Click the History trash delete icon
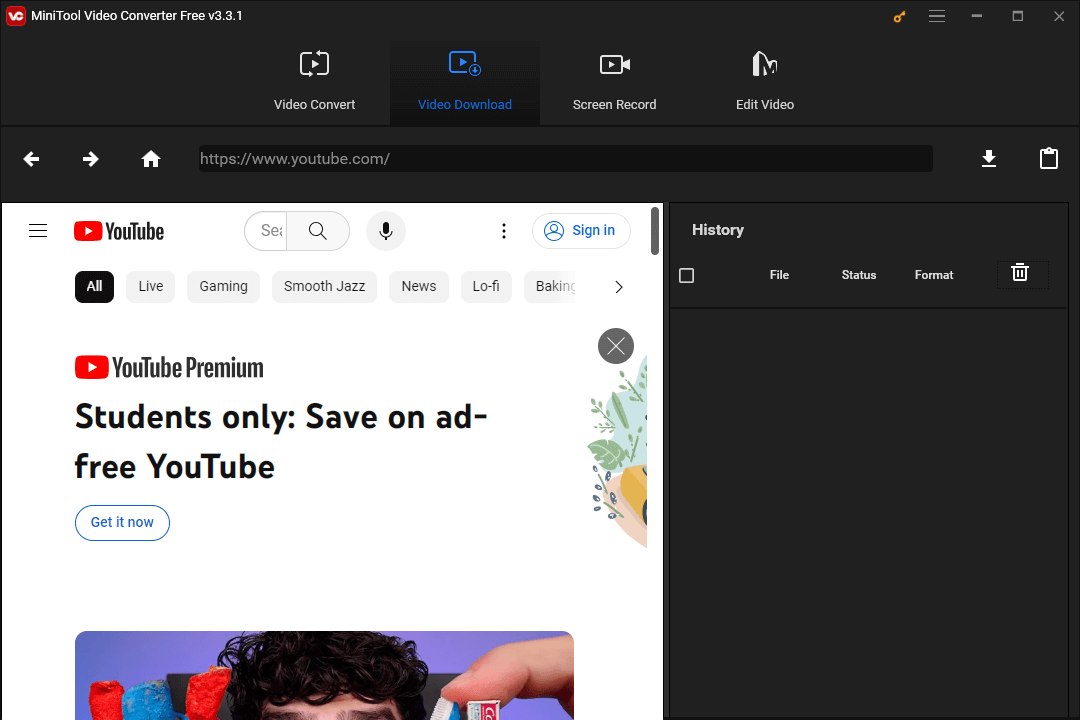 click(1020, 273)
